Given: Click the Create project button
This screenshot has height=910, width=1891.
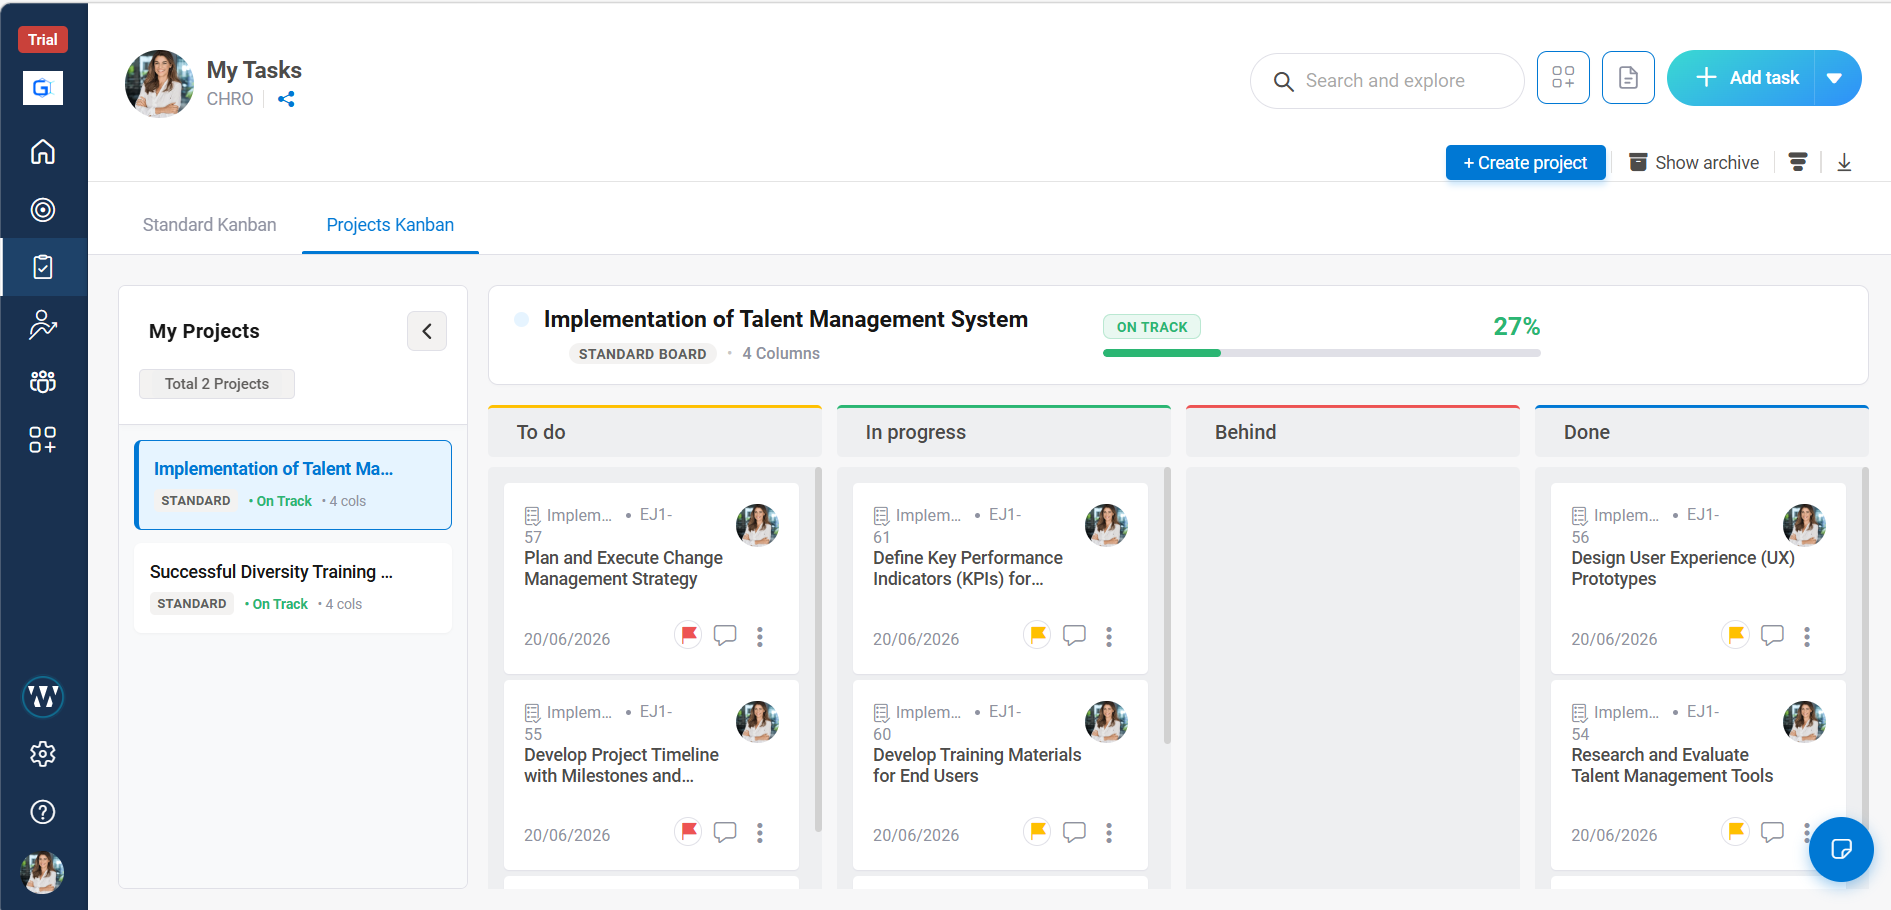Looking at the screenshot, I should pyautogui.click(x=1525, y=163).
